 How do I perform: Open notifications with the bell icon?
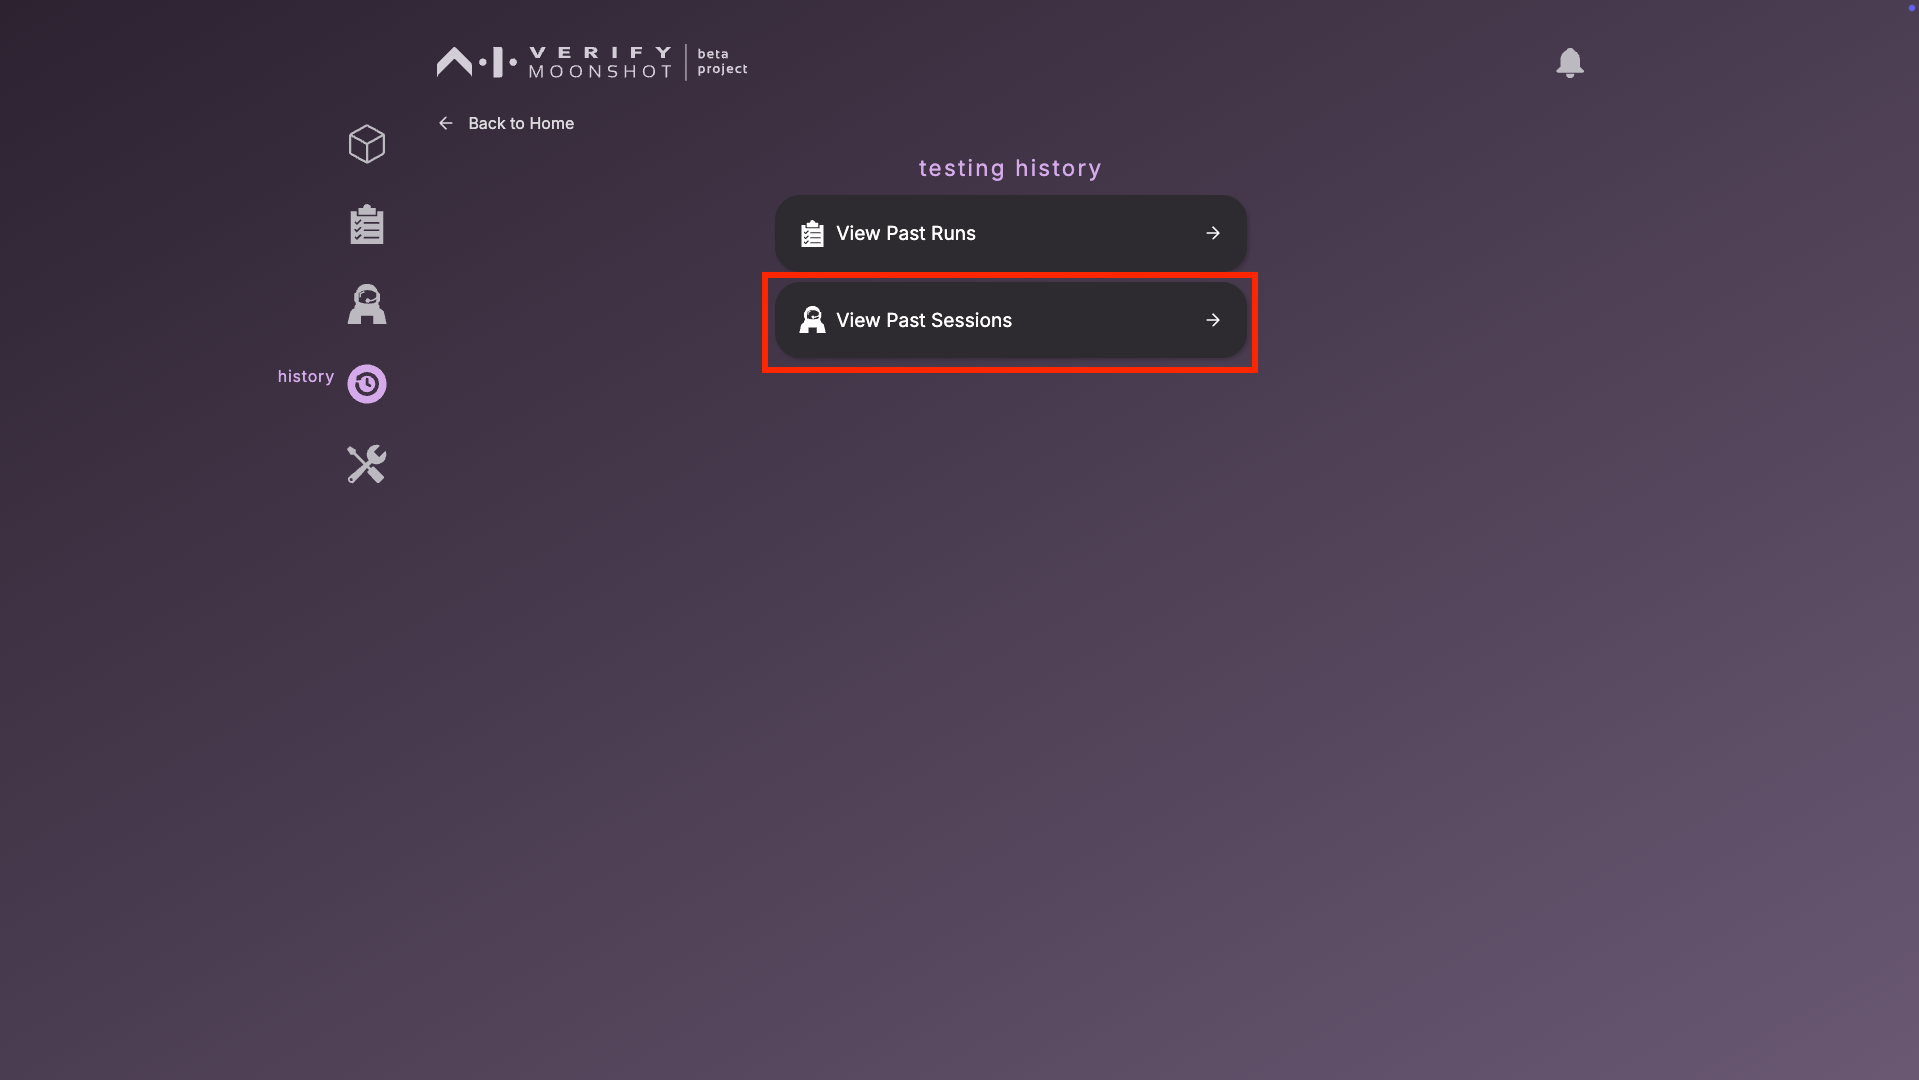[x=1570, y=63]
